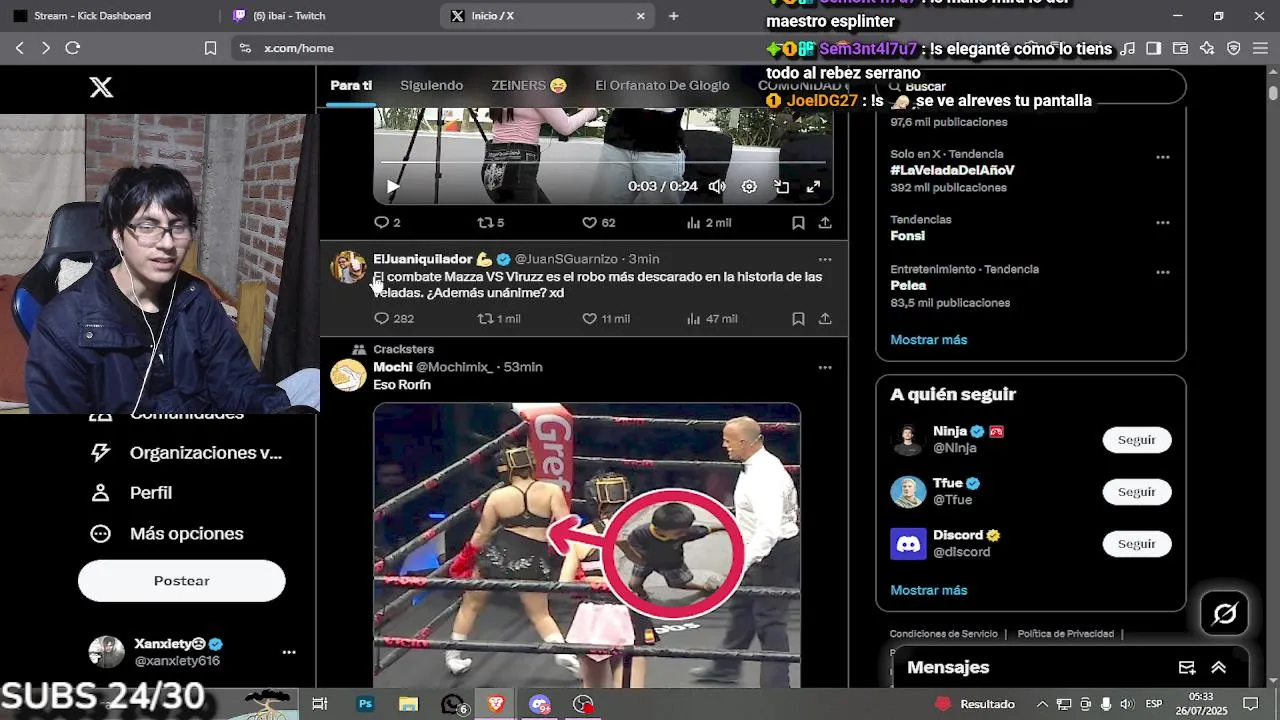1280x720 pixels.
Task: Switch to the Siguiendo tab
Action: click(x=431, y=85)
